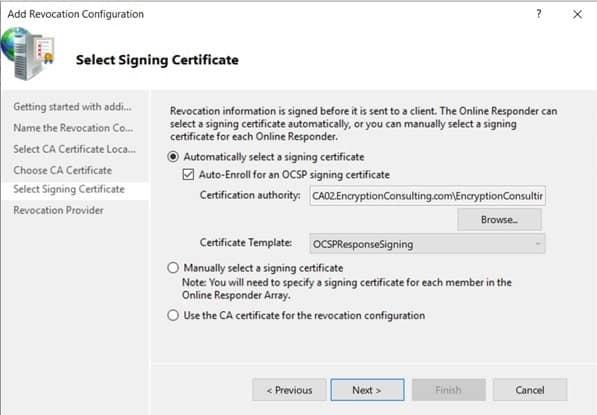Click the Certification authority text field
This screenshot has width=597, height=415.
tap(427, 196)
